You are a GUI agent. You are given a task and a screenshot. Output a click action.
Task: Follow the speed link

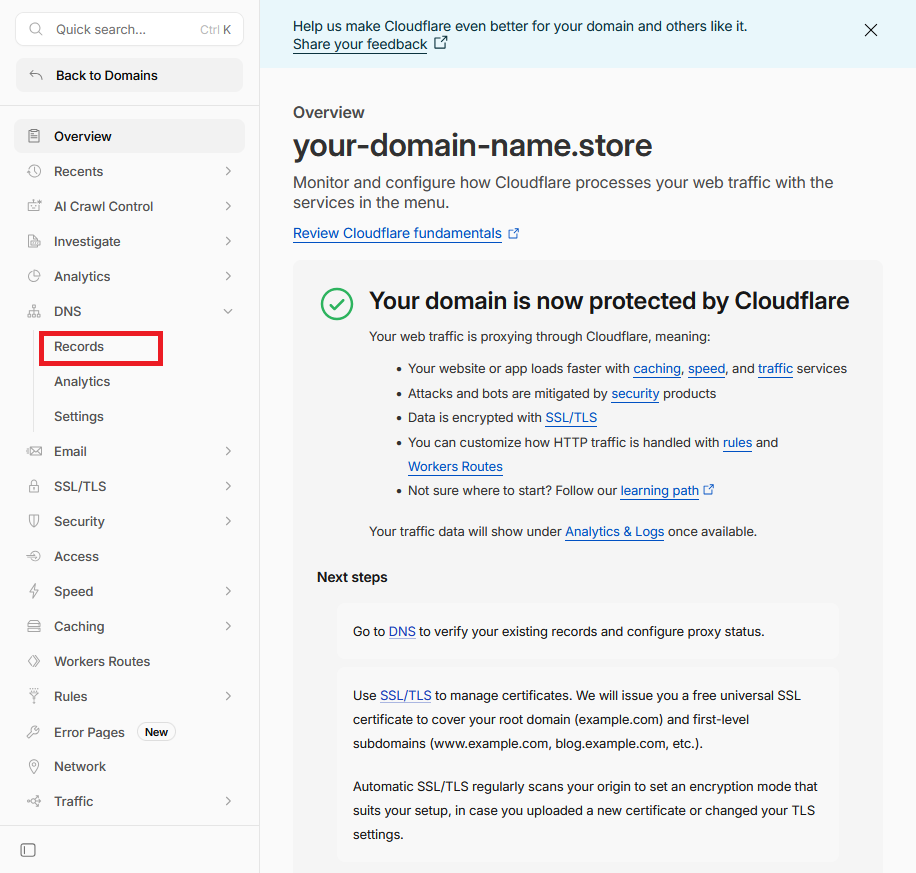pyautogui.click(x=706, y=369)
